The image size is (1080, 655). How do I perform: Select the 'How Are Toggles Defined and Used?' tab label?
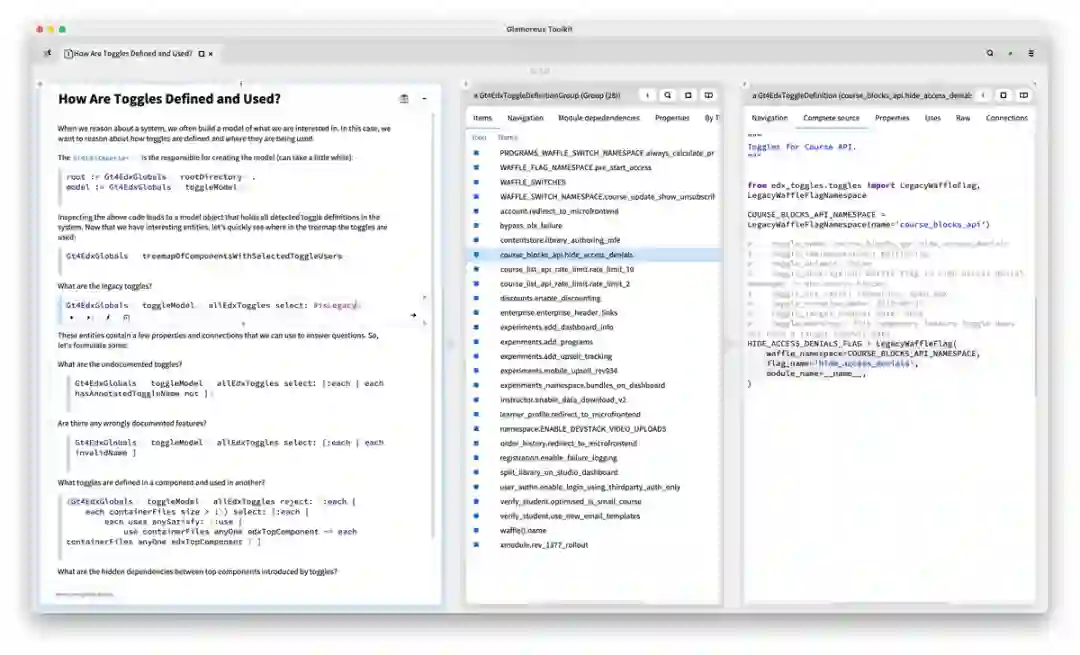click(x=133, y=53)
